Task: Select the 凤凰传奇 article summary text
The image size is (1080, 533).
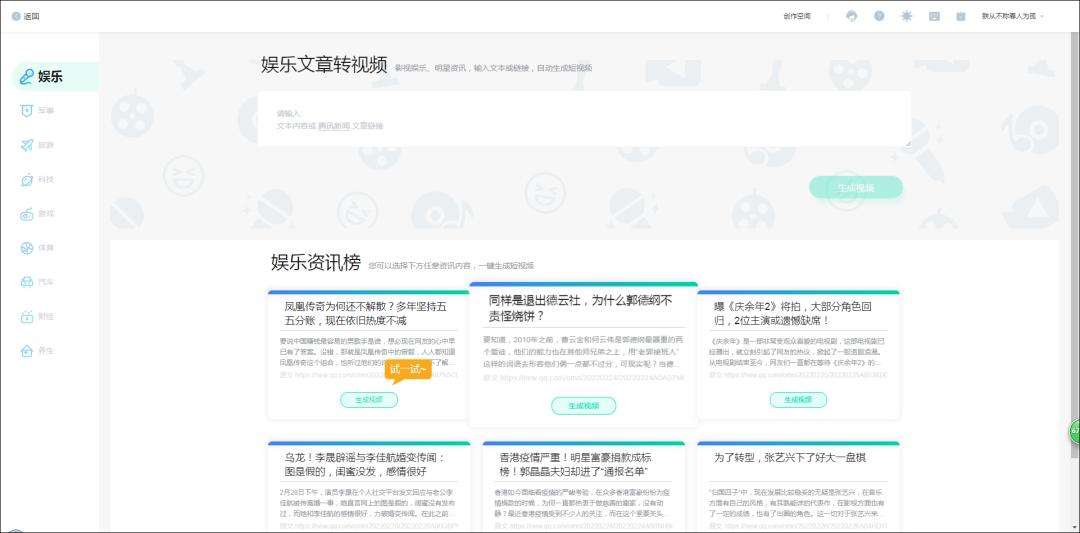Action: click(x=368, y=352)
